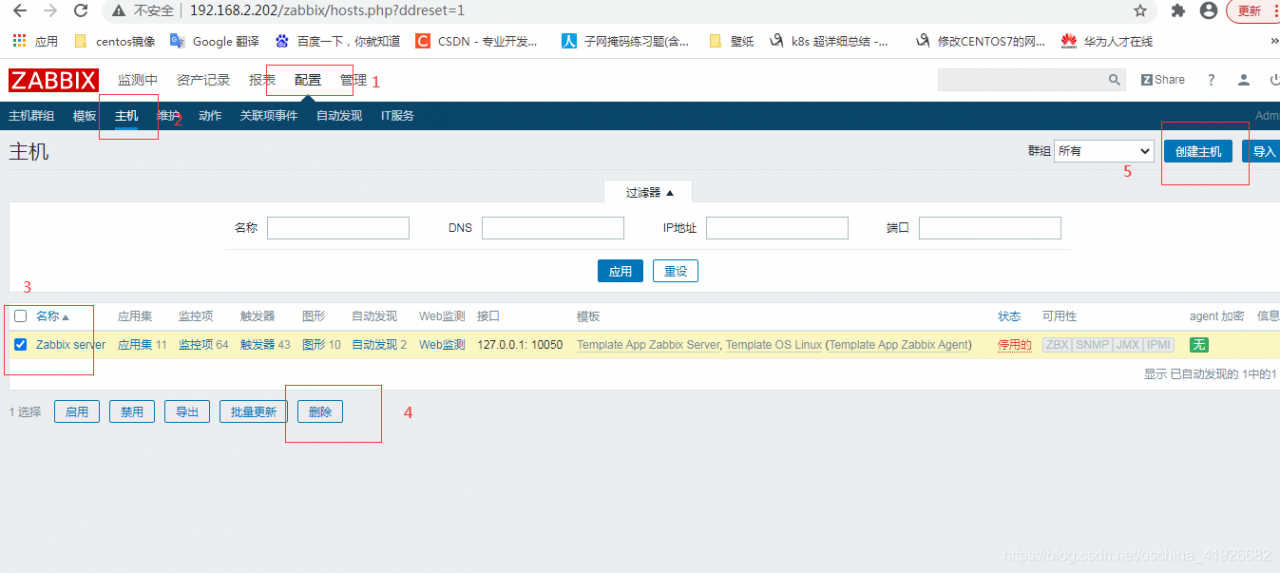Reload the page with refresh icon
This screenshot has width=1280, height=573.
click(83, 11)
